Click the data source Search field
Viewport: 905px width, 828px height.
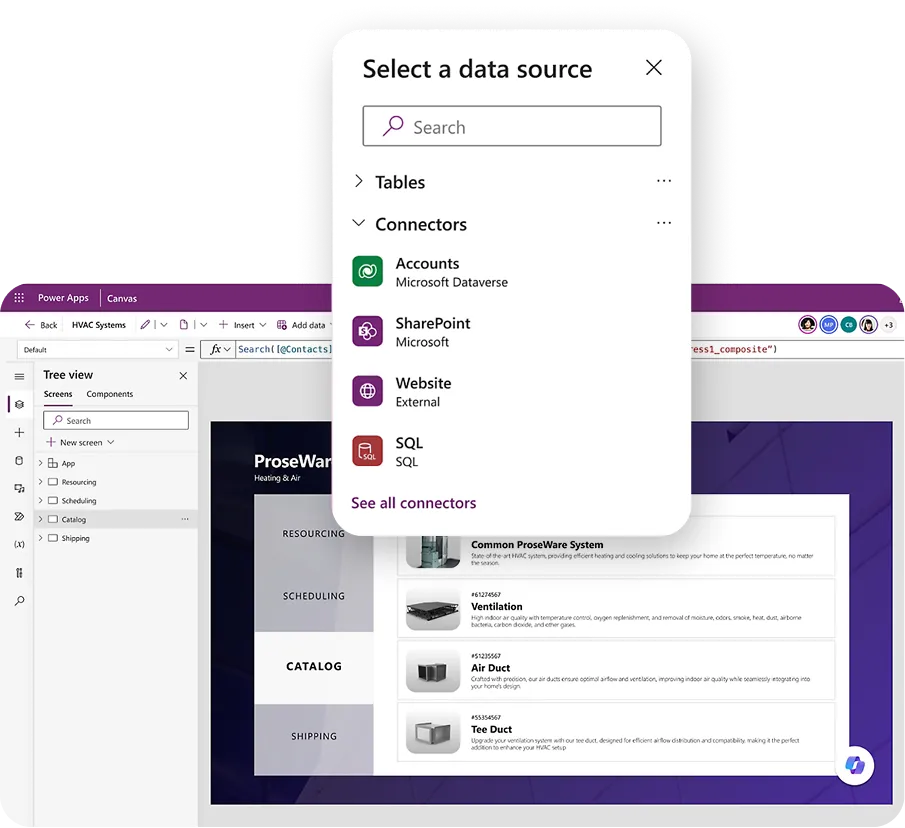pos(512,126)
